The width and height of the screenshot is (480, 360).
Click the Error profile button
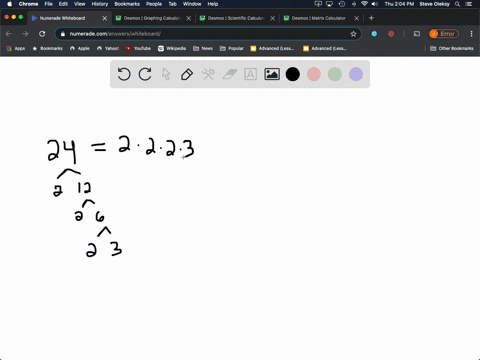click(444, 34)
